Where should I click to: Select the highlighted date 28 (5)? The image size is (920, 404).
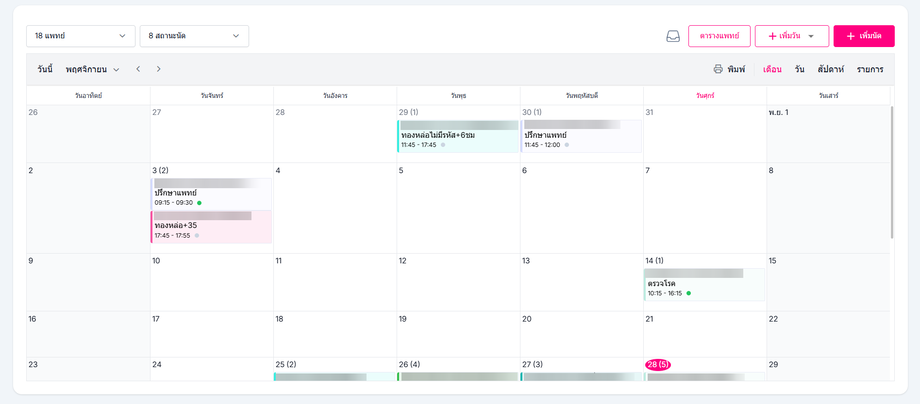658,365
